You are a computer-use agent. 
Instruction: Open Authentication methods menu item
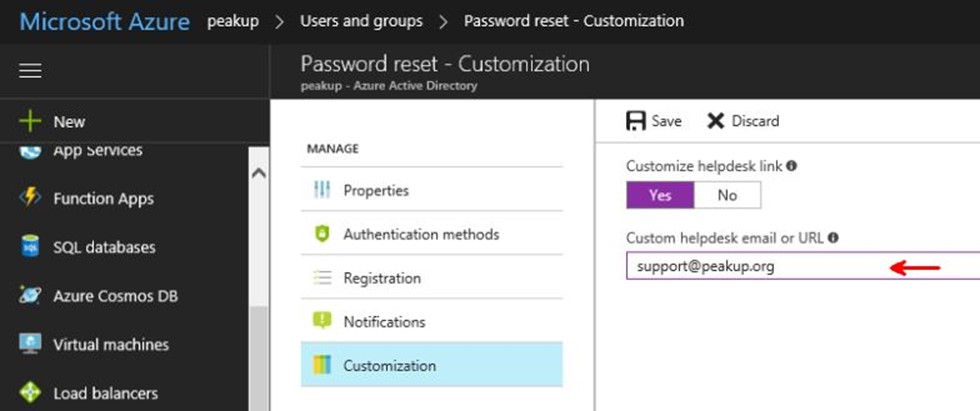[431, 234]
